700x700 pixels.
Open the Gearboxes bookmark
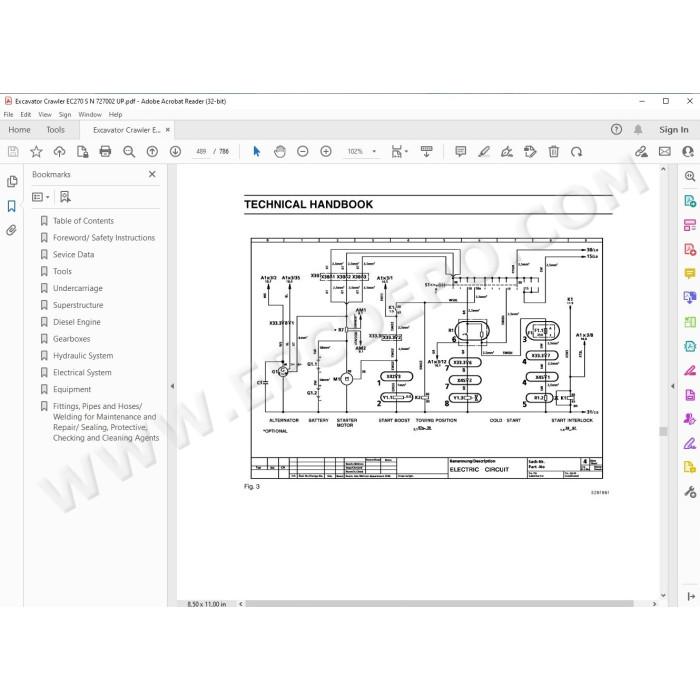[71, 339]
